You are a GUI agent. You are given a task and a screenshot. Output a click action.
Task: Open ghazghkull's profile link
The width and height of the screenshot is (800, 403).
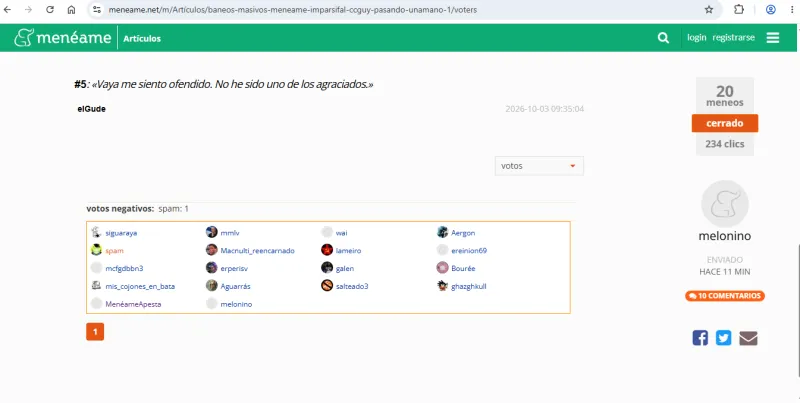(x=468, y=287)
